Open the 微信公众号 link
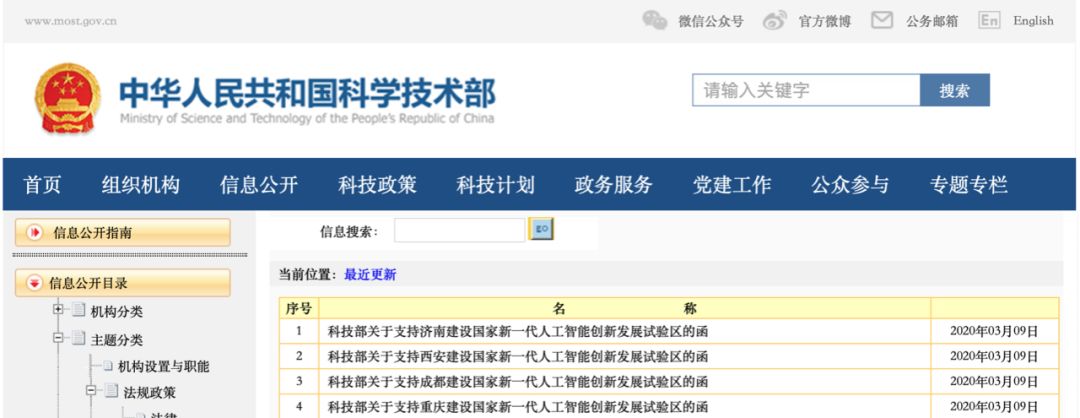 coord(711,21)
